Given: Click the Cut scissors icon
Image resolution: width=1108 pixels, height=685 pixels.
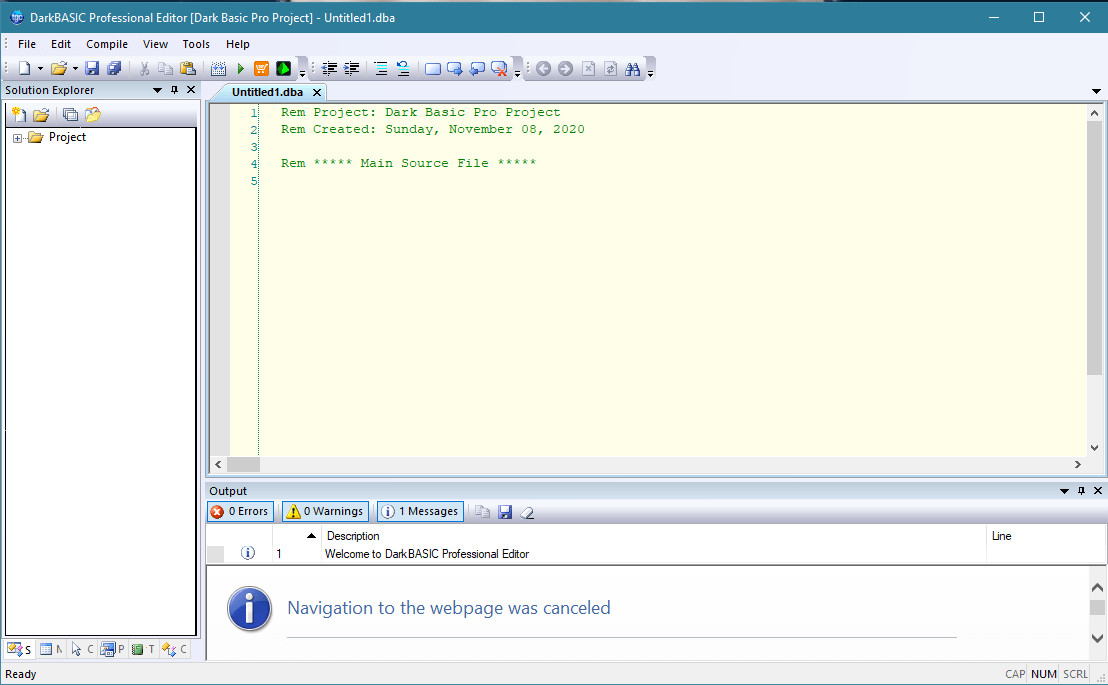Looking at the screenshot, I should coord(144,69).
